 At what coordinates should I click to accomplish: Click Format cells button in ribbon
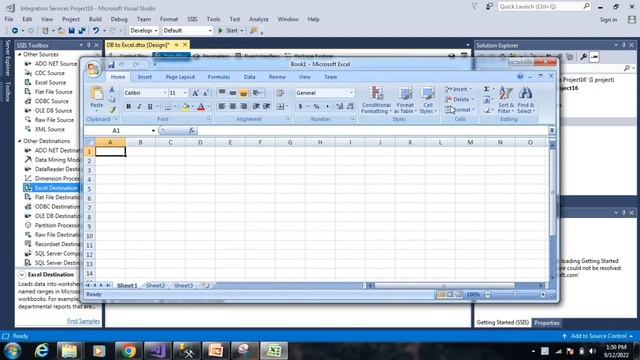[x=460, y=109]
